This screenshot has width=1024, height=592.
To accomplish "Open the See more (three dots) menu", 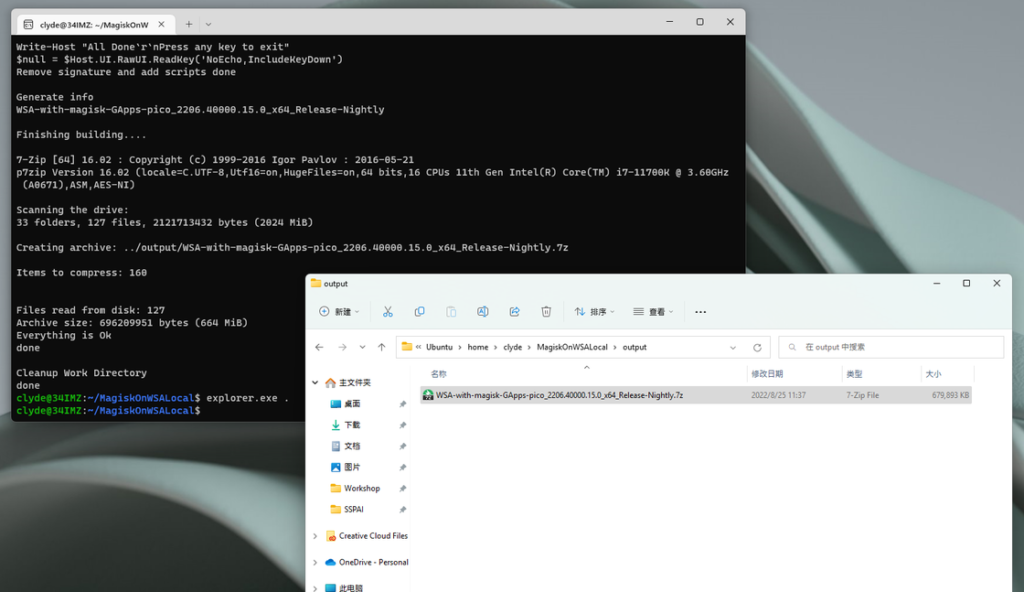I will [x=700, y=312].
